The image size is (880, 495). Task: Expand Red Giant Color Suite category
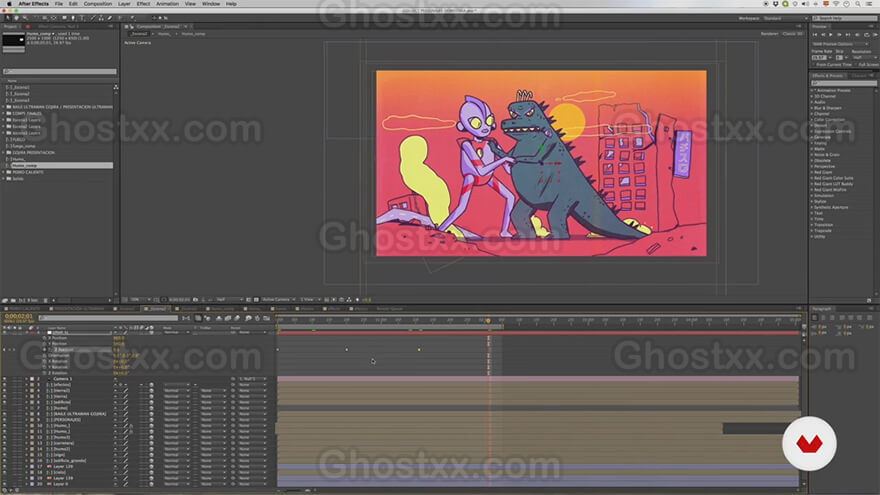tap(812, 178)
